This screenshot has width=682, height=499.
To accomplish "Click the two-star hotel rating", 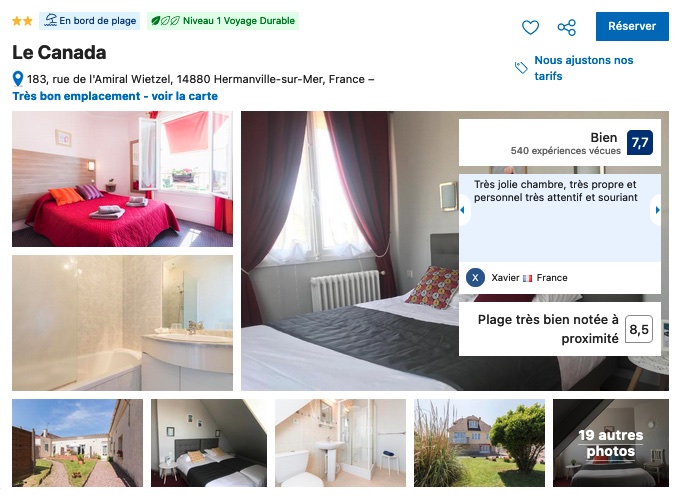I will [22, 21].
